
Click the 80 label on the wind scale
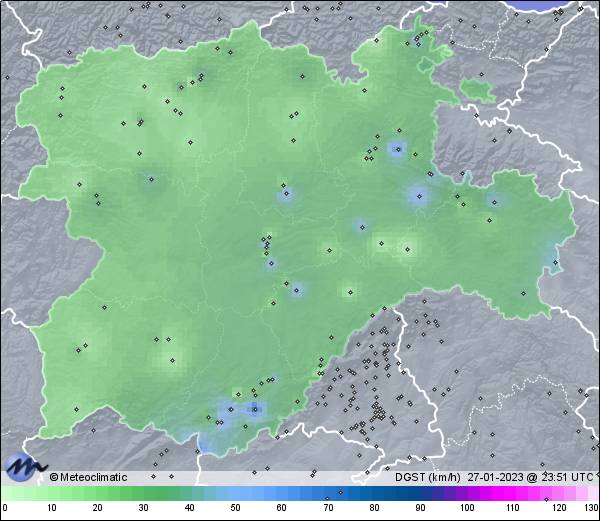pyautogui.click(x=374, y=508)
